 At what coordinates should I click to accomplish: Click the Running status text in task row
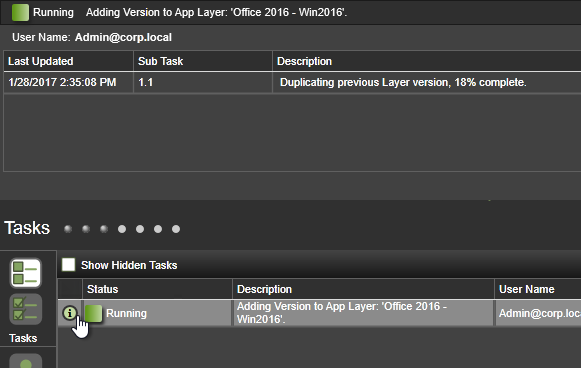coord(126,313)
